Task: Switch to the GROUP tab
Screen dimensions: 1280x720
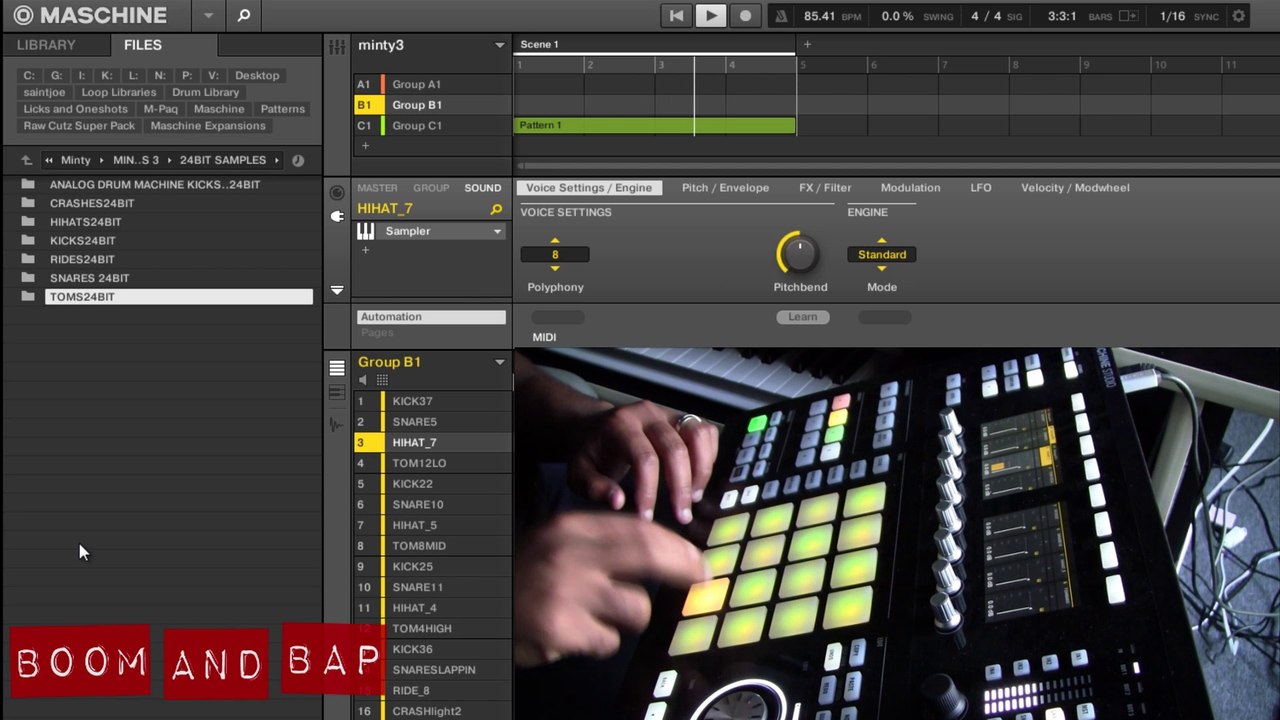Action: click(431, 188)
